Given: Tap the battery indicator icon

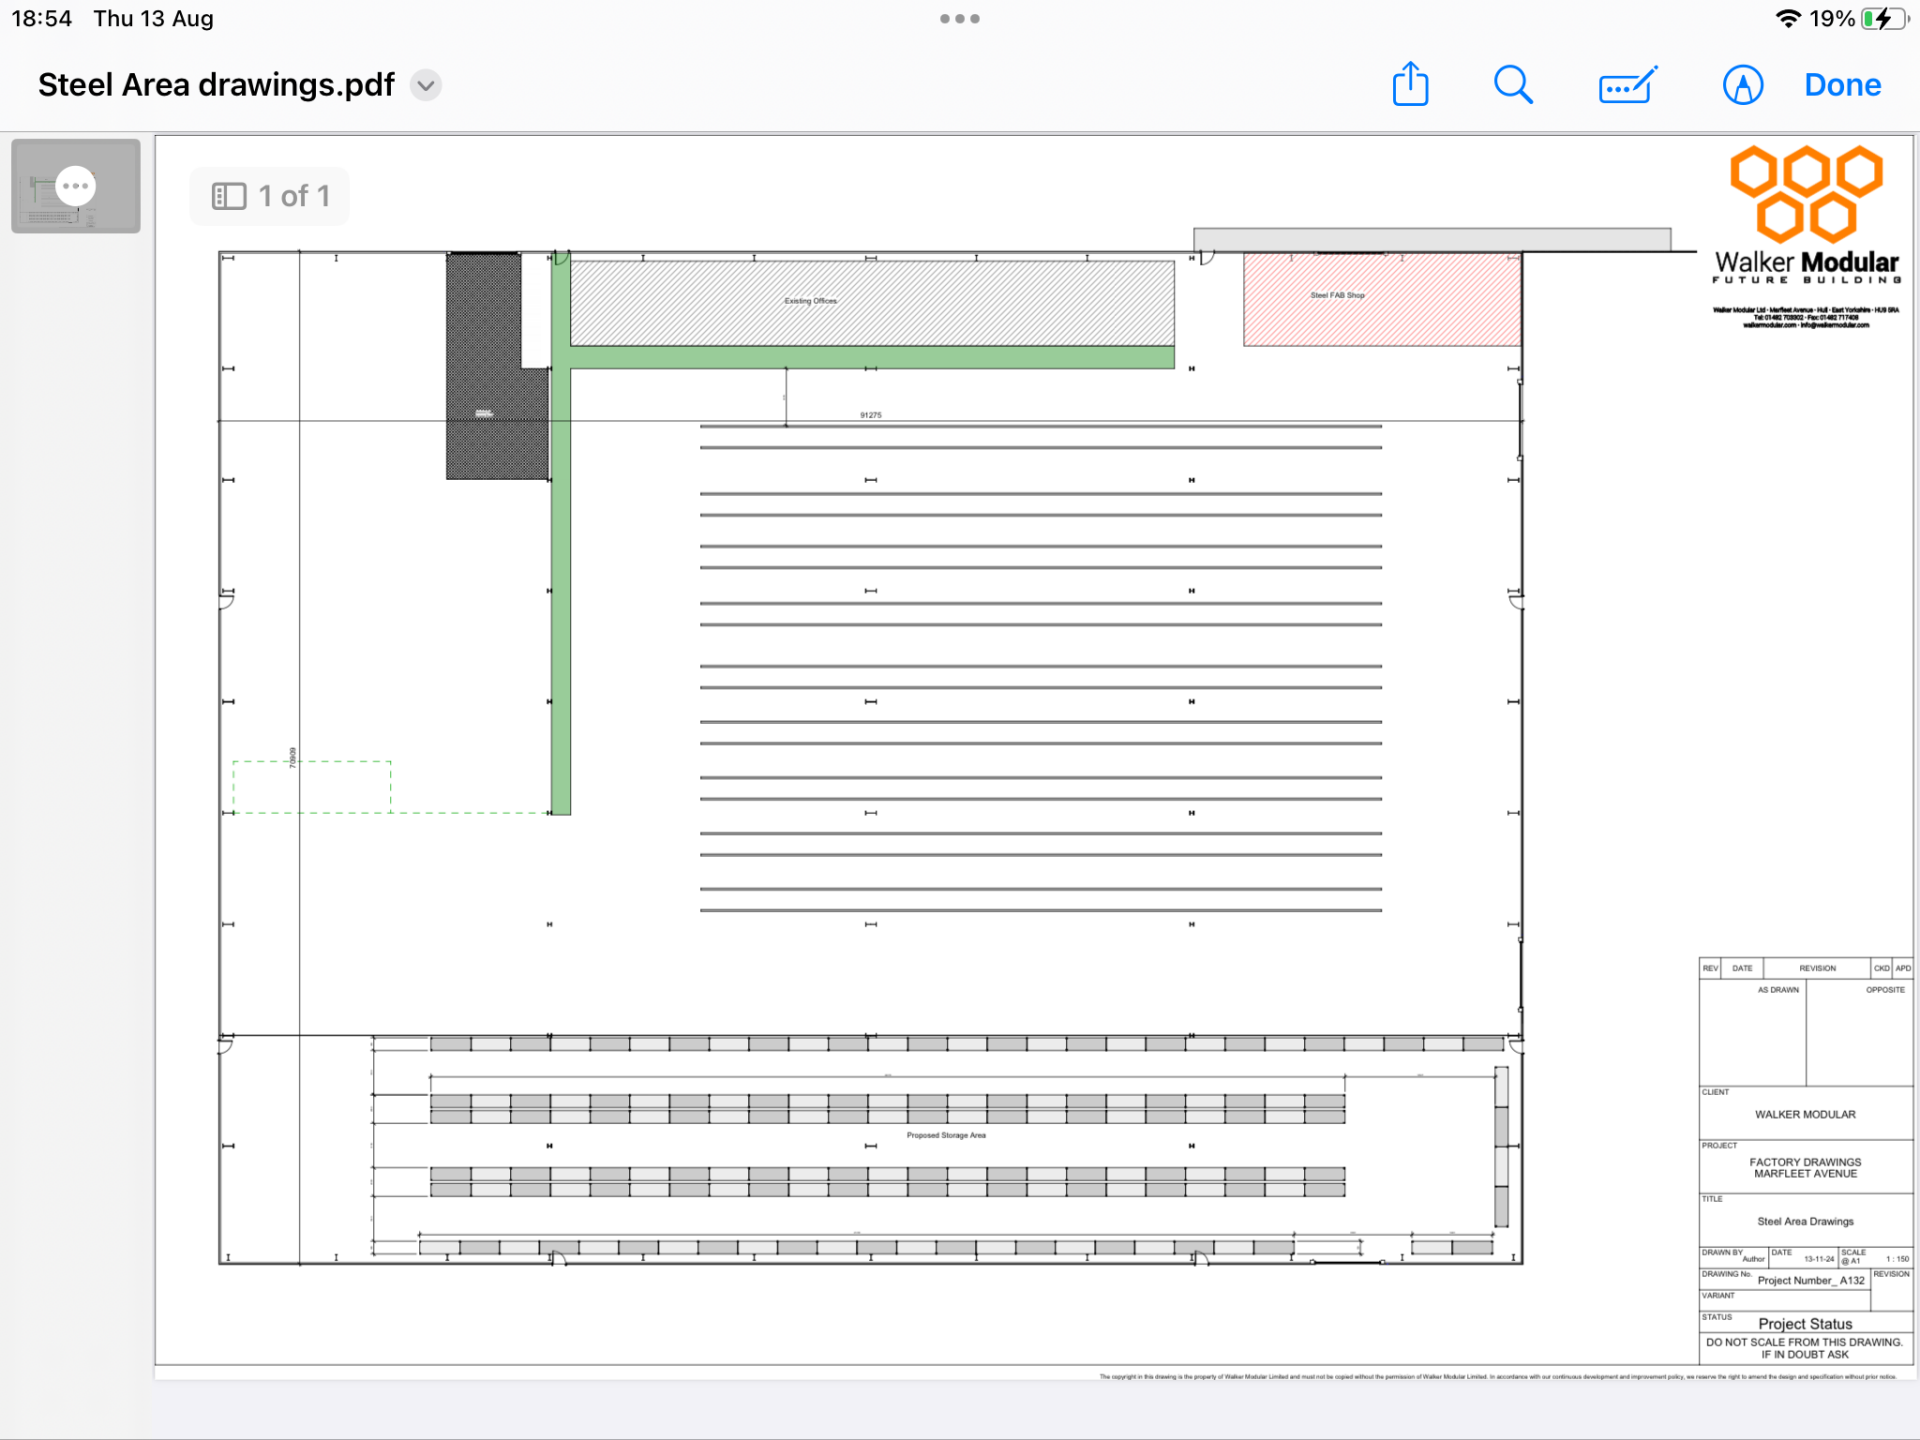Looking at the screenshot, I should pos(1885,19).
